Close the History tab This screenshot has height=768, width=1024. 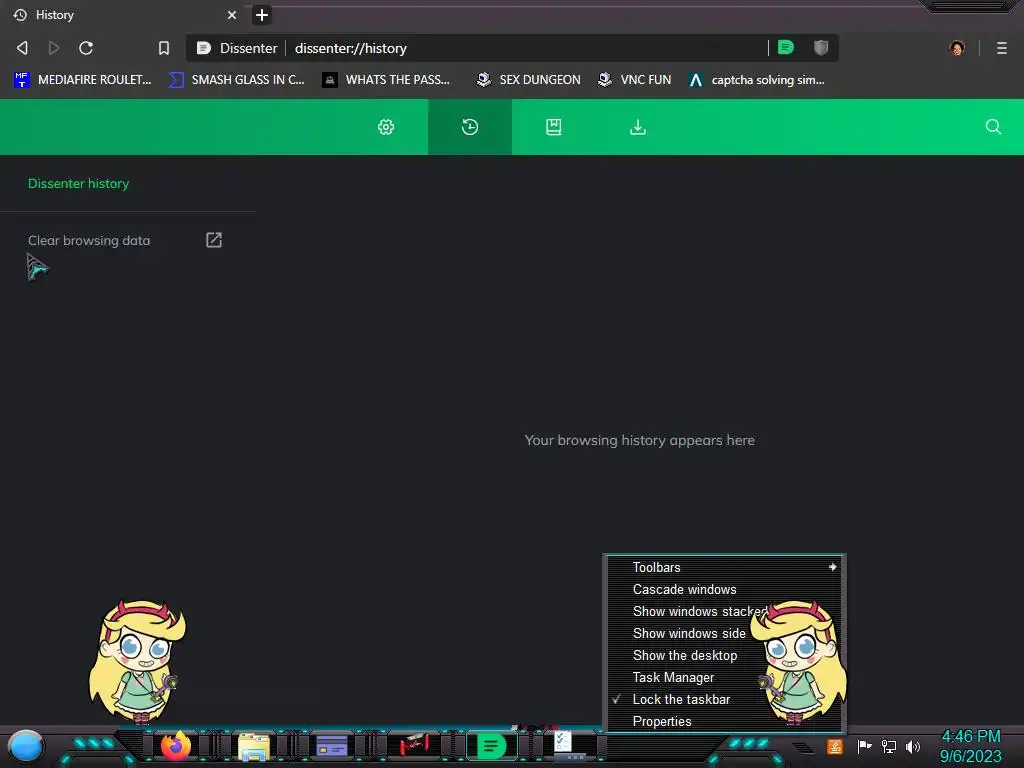(x=232, y=14)
